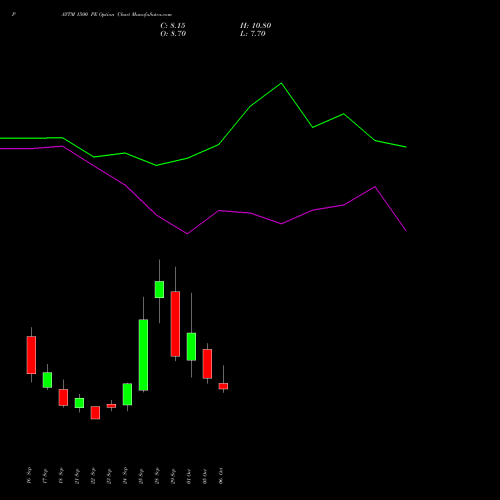Select the tall red candlestick for 29 Sep

pyautogui.click(x=175, y=324)
